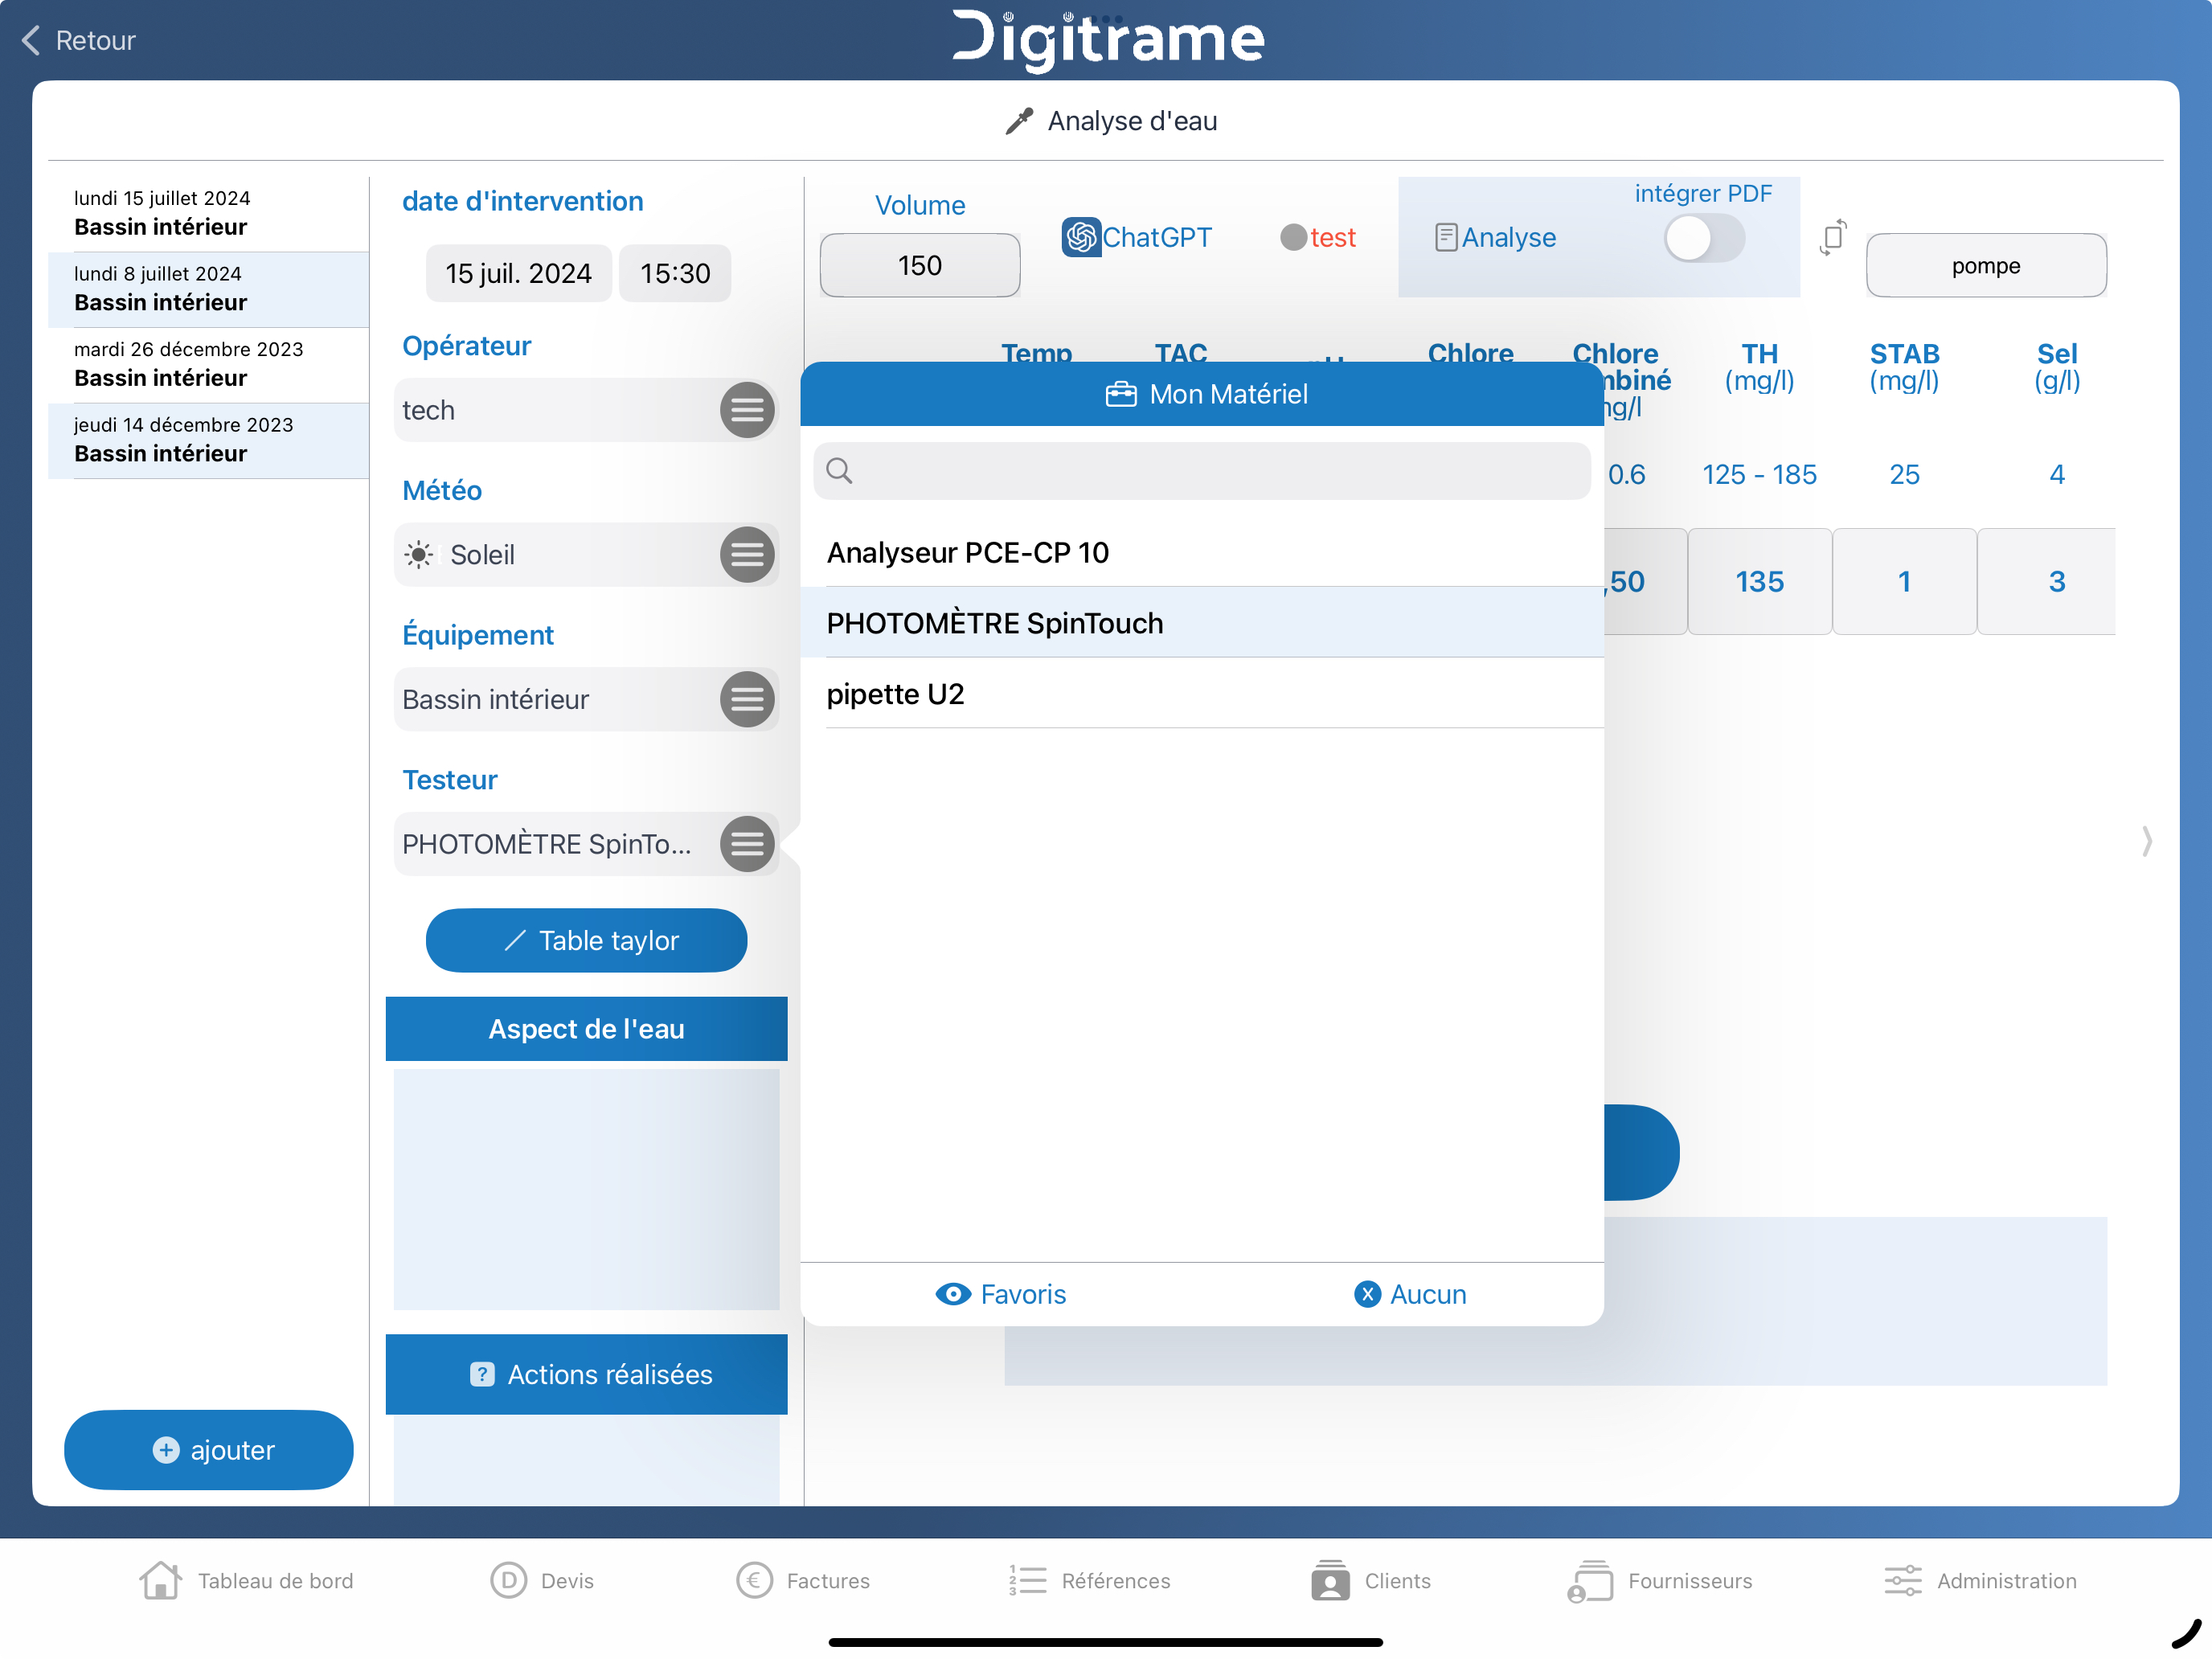
Task: Click the Devis icon in bottom bar
Action: click(x=508, y=1580)
